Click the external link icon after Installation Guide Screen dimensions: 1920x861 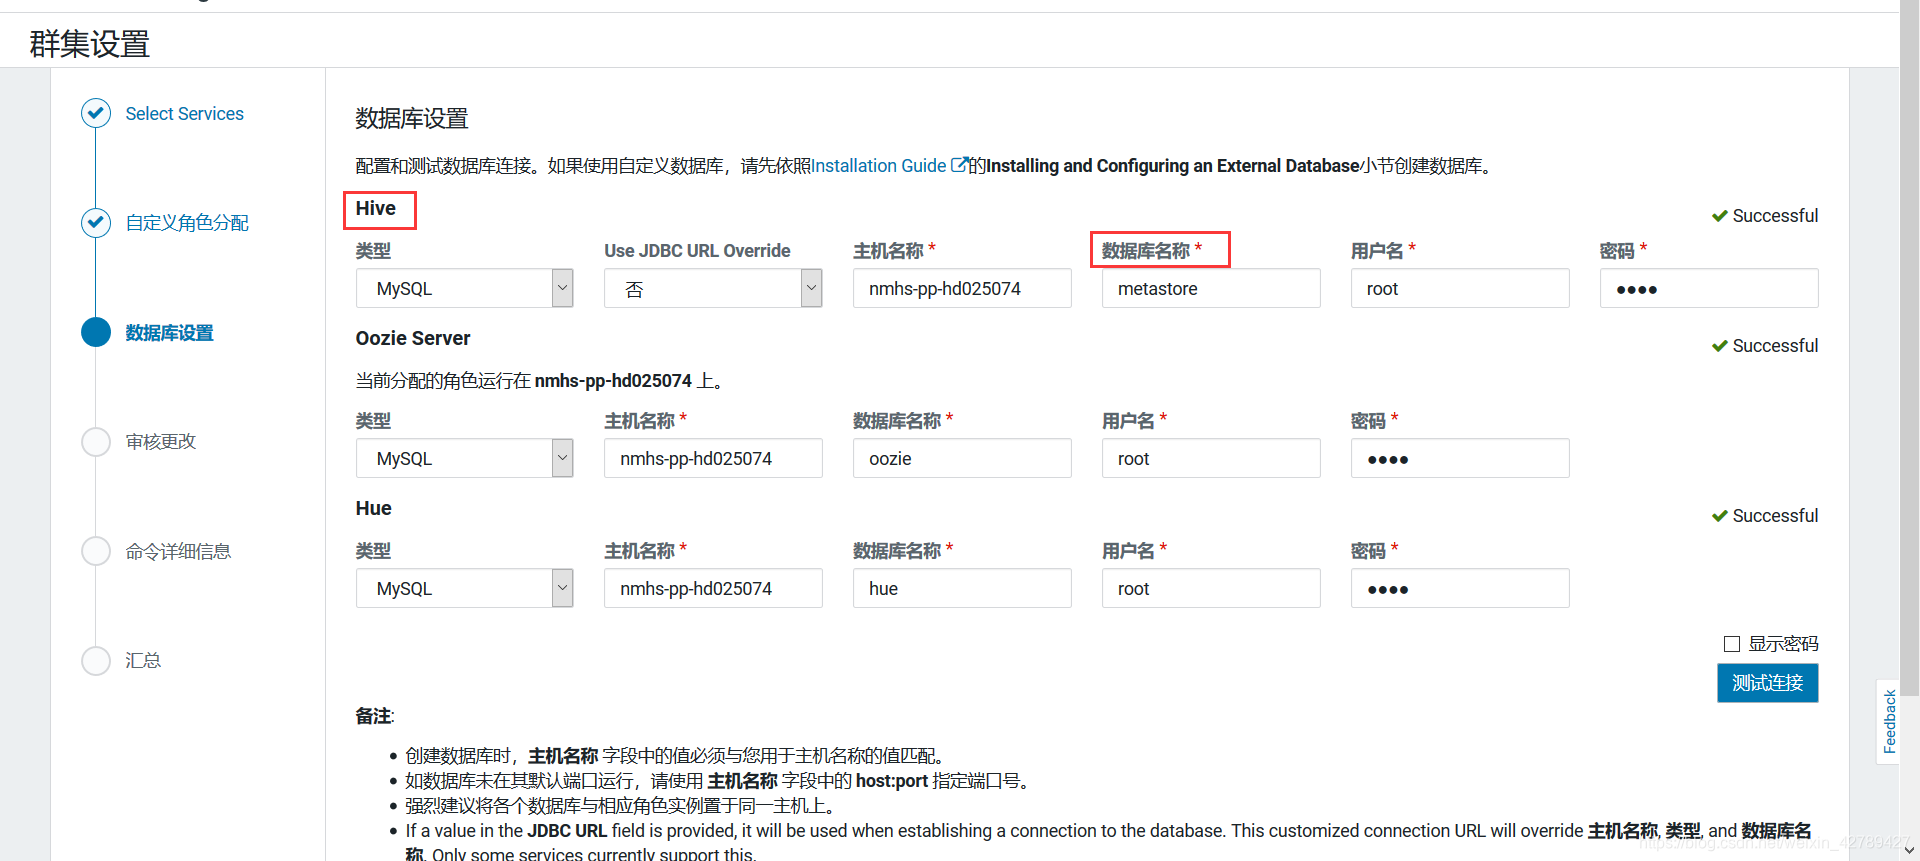958,165
